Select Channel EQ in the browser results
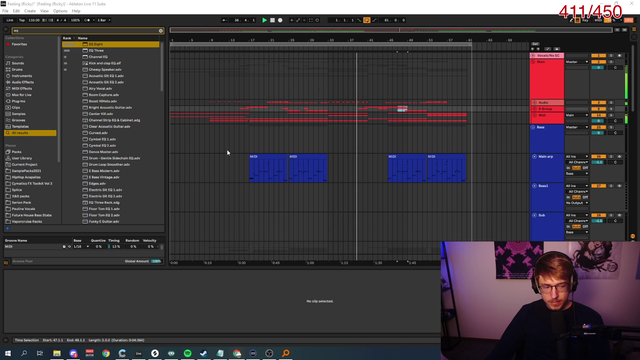This screenshot has width=640, height=360. click(111, 57)
